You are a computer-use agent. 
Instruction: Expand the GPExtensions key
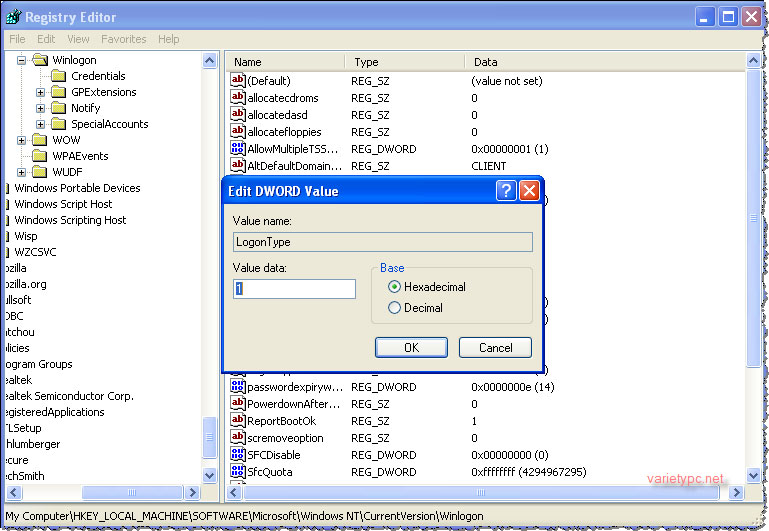(40, 92)
